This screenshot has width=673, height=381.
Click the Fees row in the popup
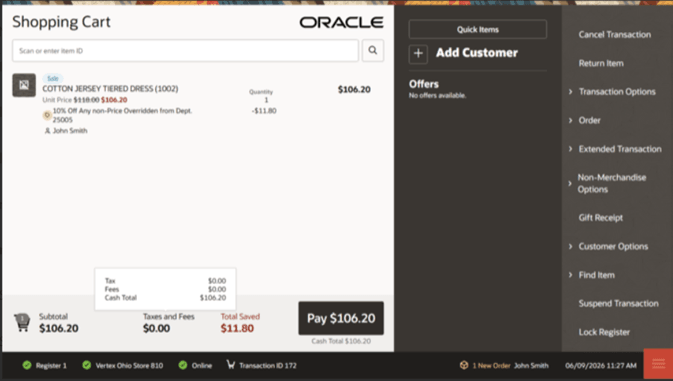[x=165, y=289]
